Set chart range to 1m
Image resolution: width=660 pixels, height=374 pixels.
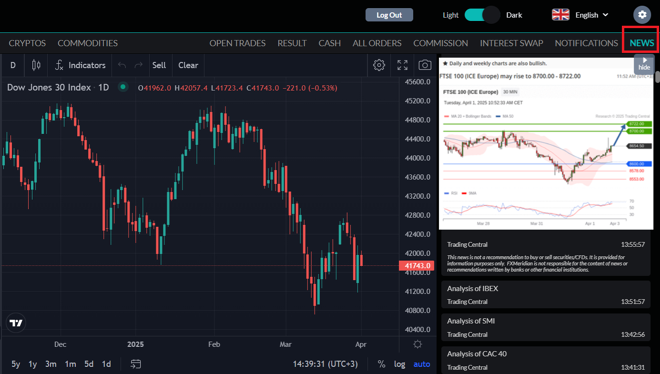tap(70, 364)
